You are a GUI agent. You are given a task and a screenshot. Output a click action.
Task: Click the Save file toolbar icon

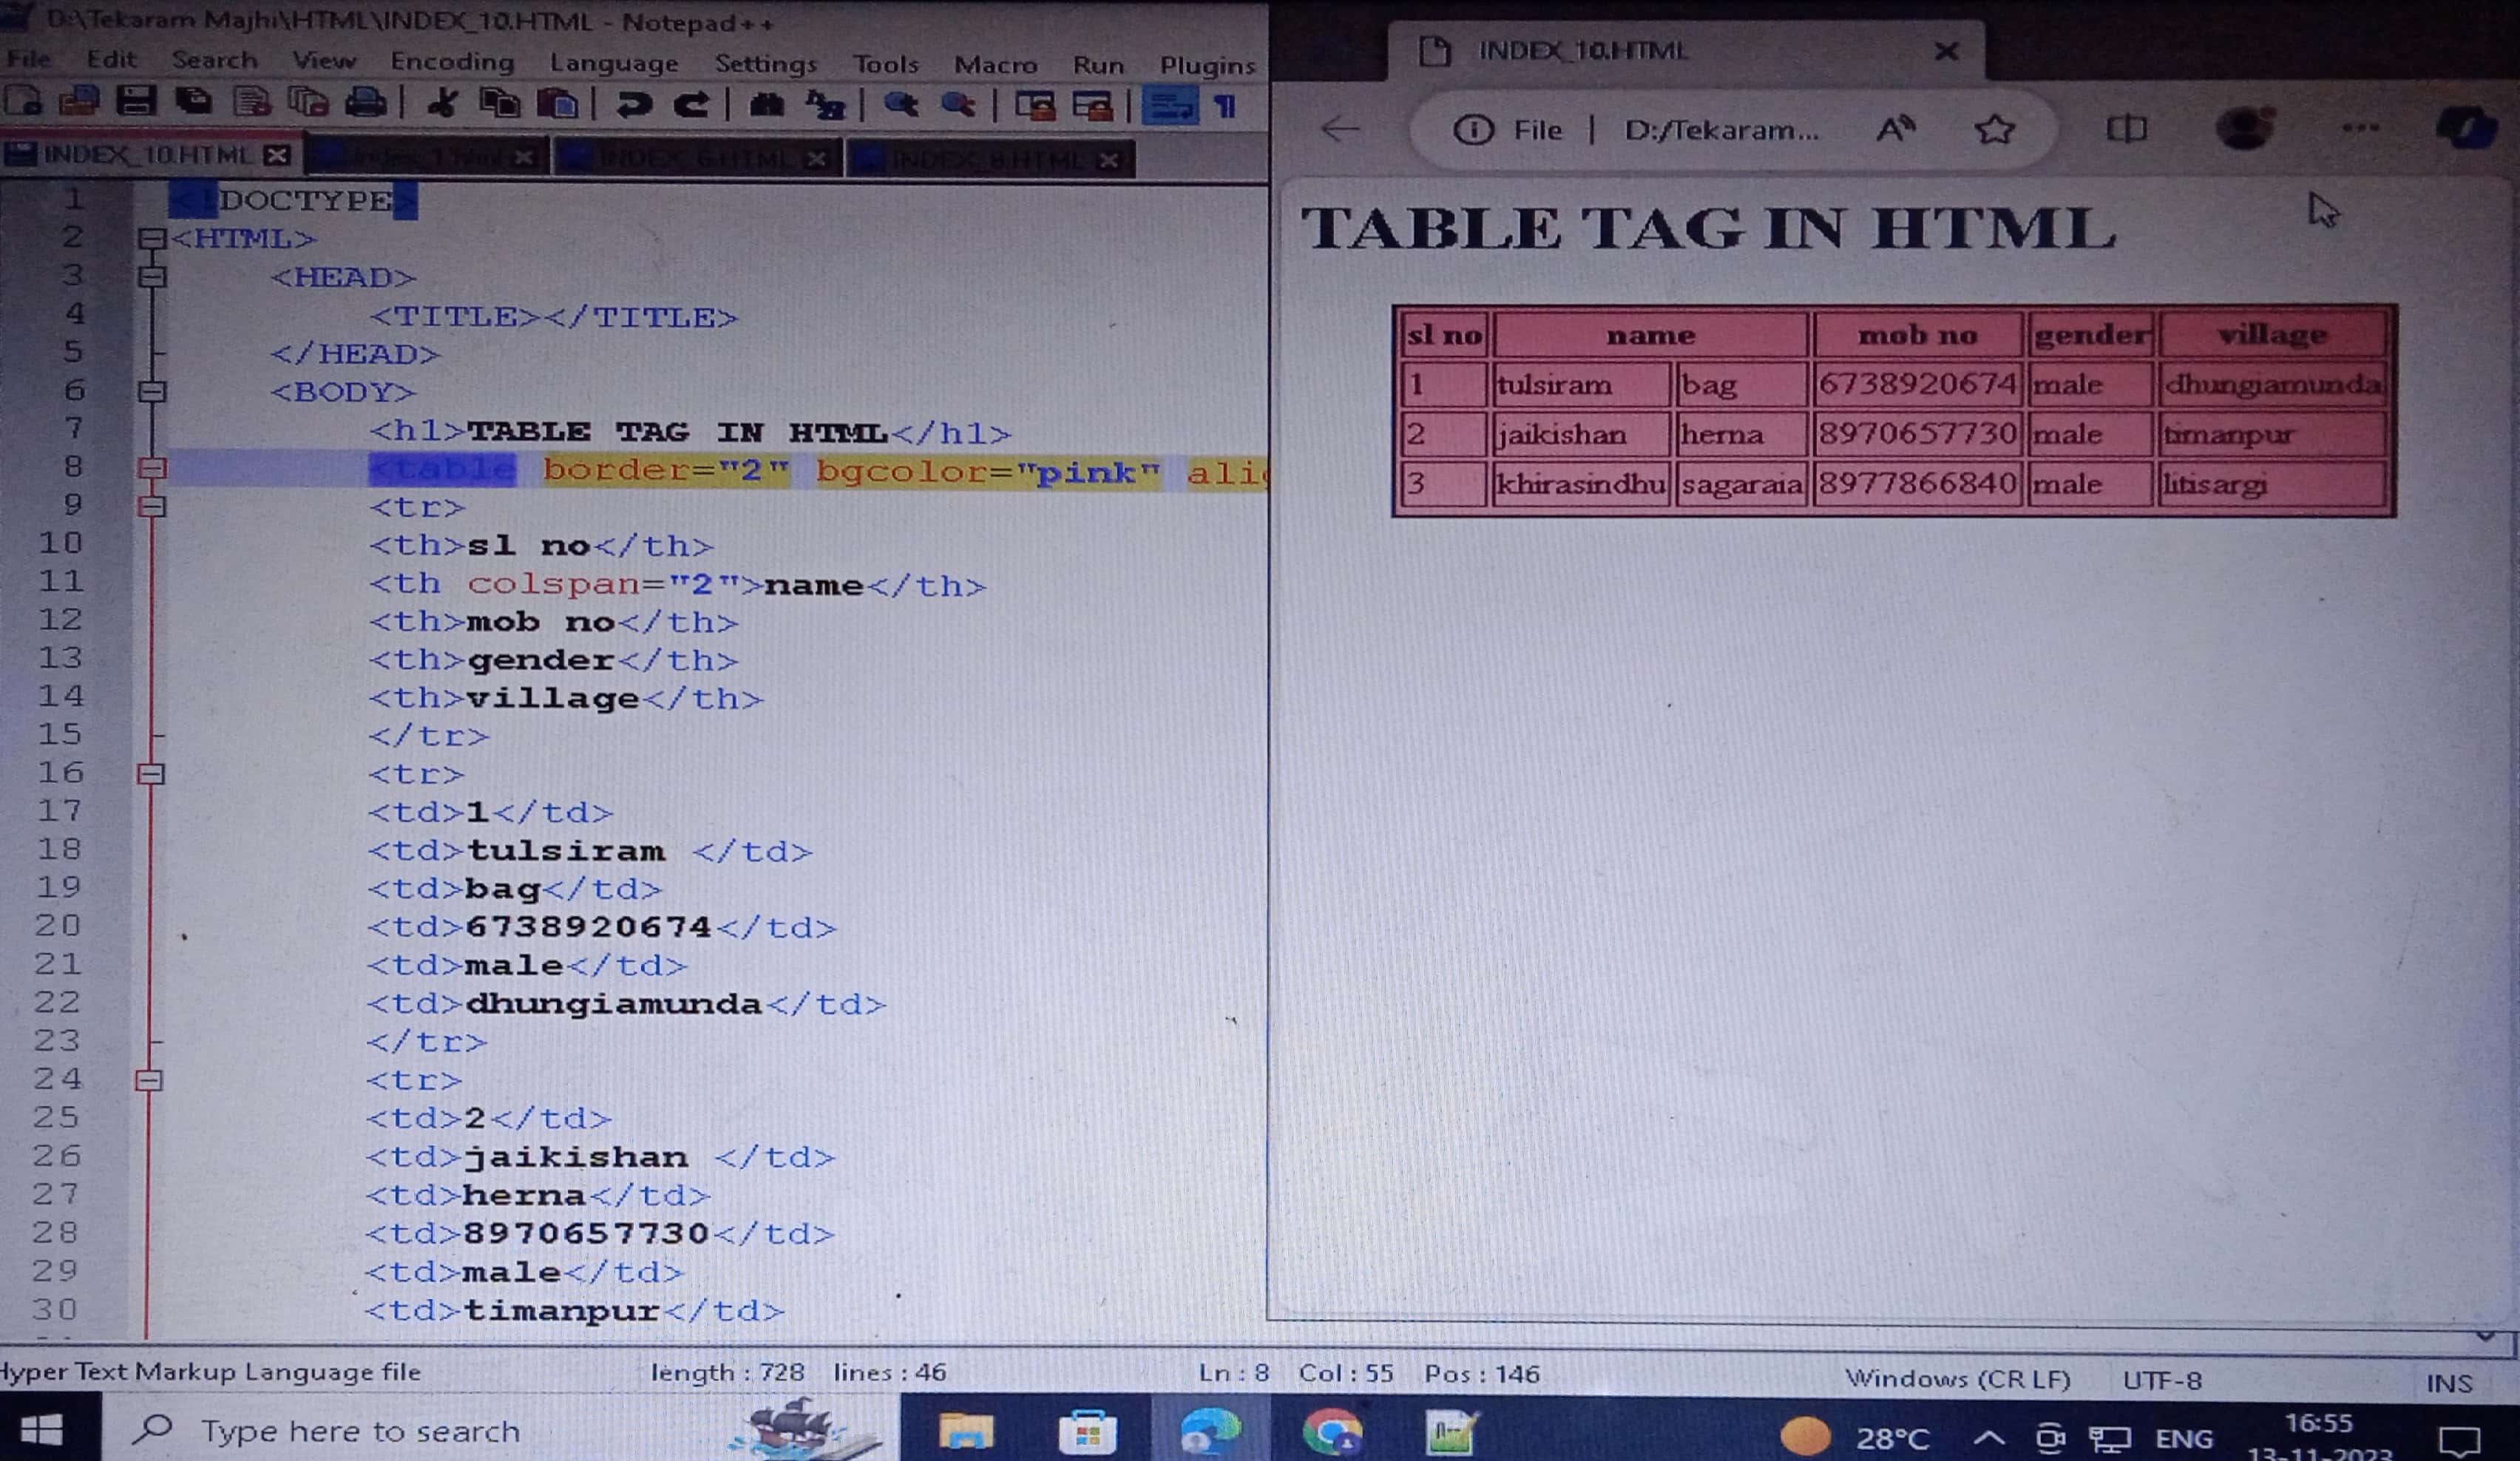[x=136, y=102]
